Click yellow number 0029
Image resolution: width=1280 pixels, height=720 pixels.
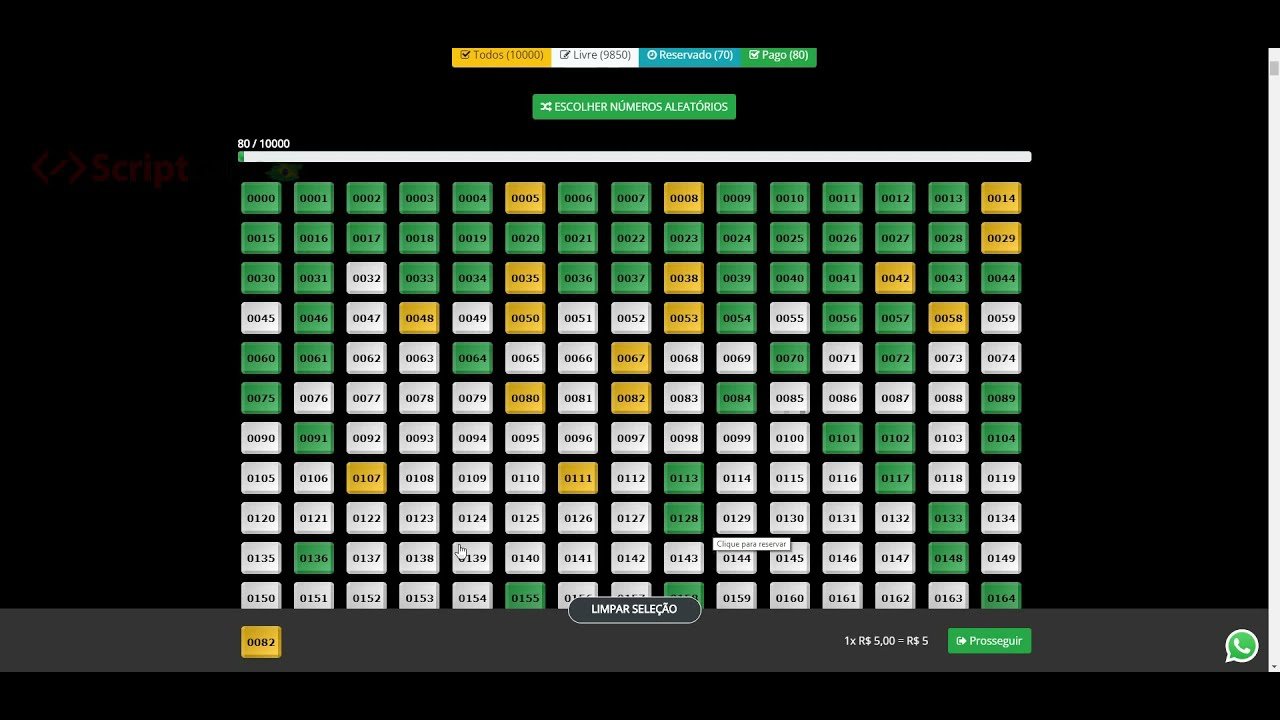pos(1001,238)
